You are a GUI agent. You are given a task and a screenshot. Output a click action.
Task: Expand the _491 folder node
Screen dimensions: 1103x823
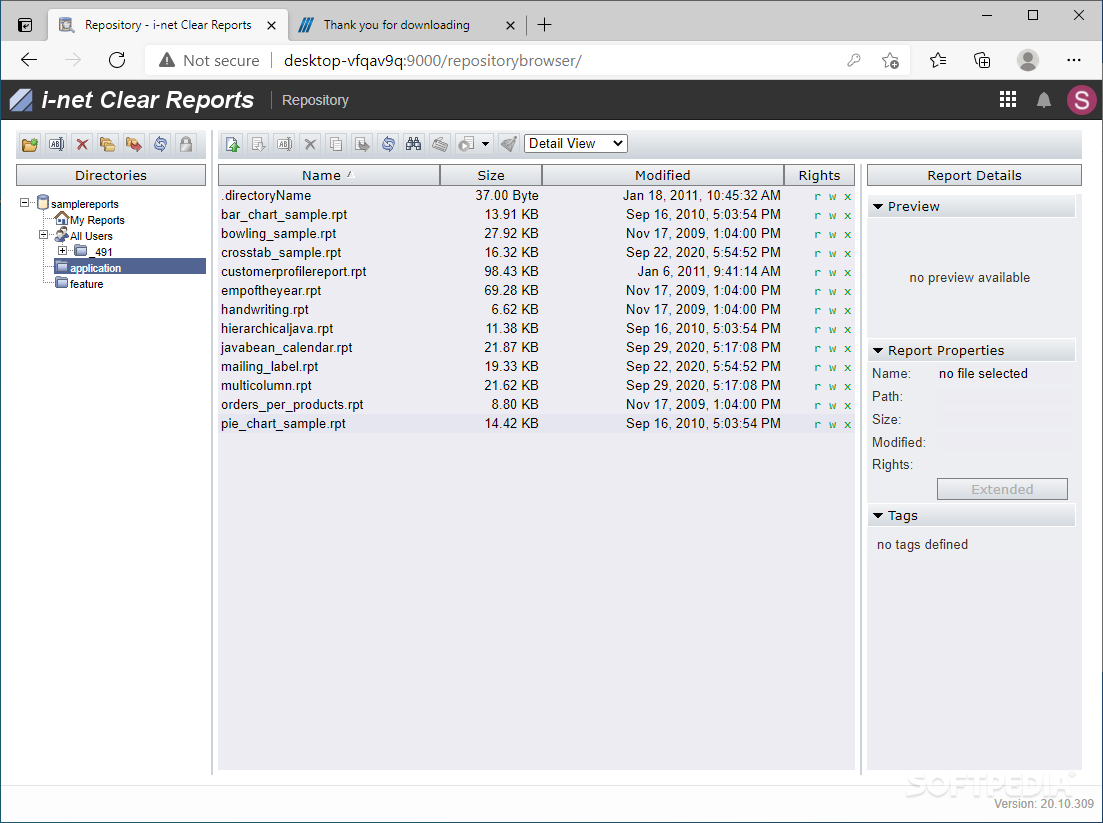[62, 250]
